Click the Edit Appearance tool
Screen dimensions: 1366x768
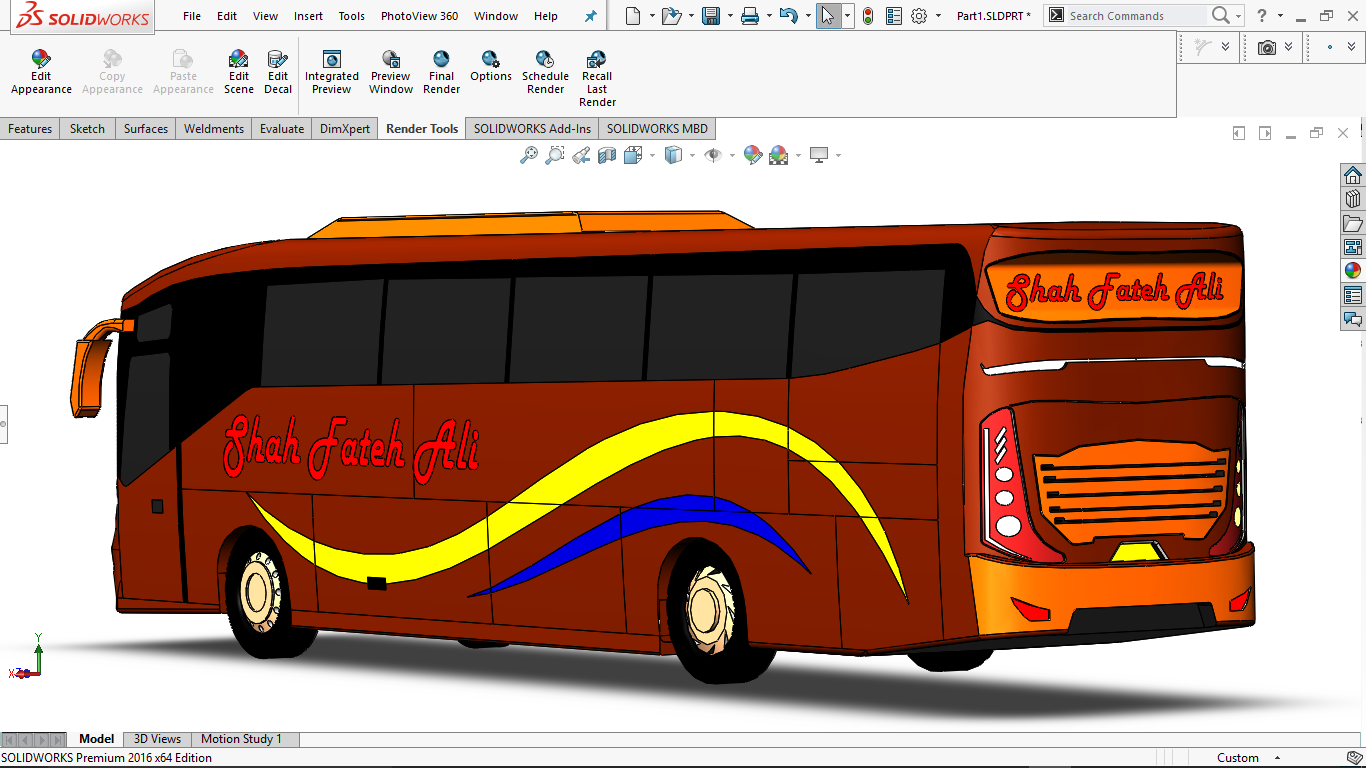[x=41, y=72]
